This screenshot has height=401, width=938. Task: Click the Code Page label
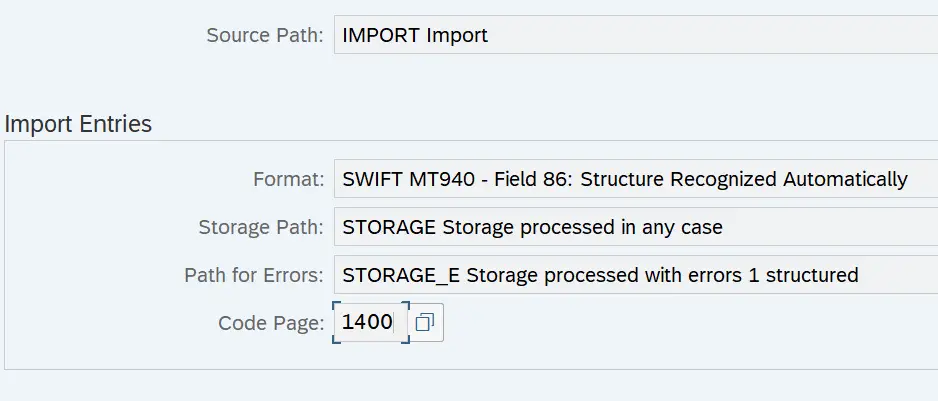point(272,323)
